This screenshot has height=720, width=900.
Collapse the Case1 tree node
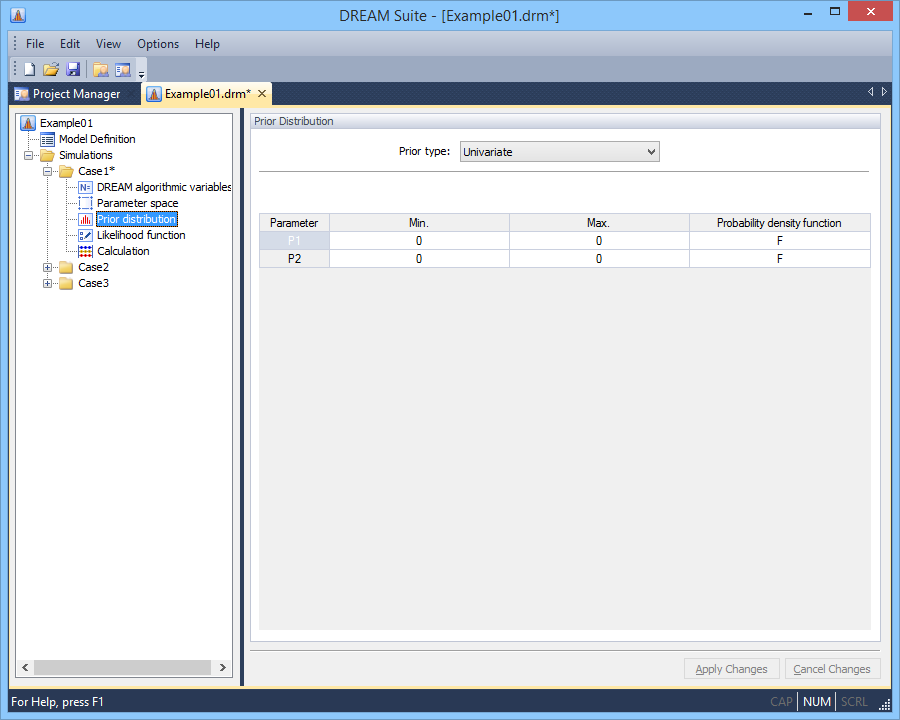(48, 171)
